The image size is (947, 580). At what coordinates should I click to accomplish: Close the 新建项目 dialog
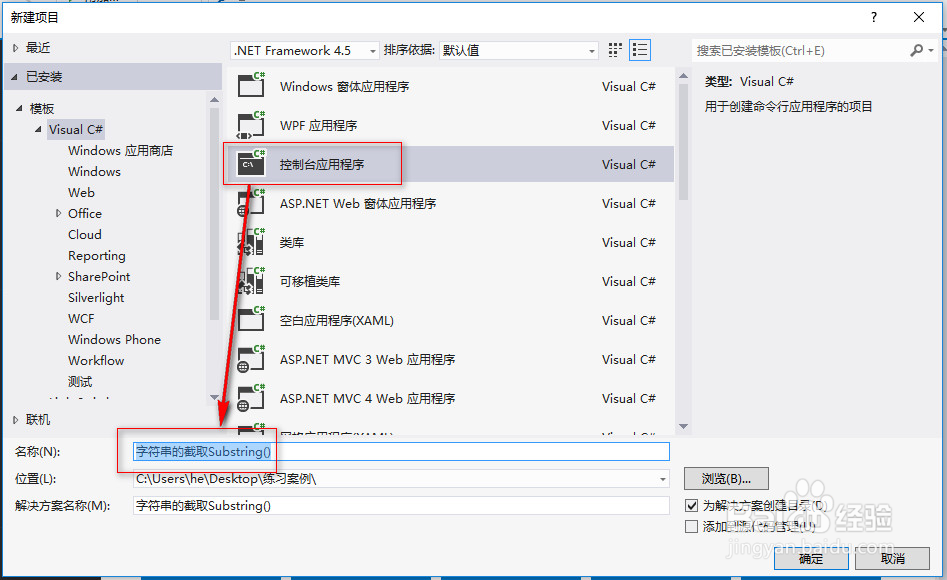(919, 17)
